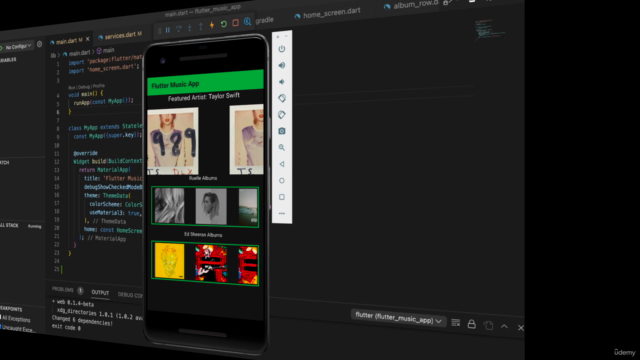Click the Run code lens above main()

coord(71,88)
